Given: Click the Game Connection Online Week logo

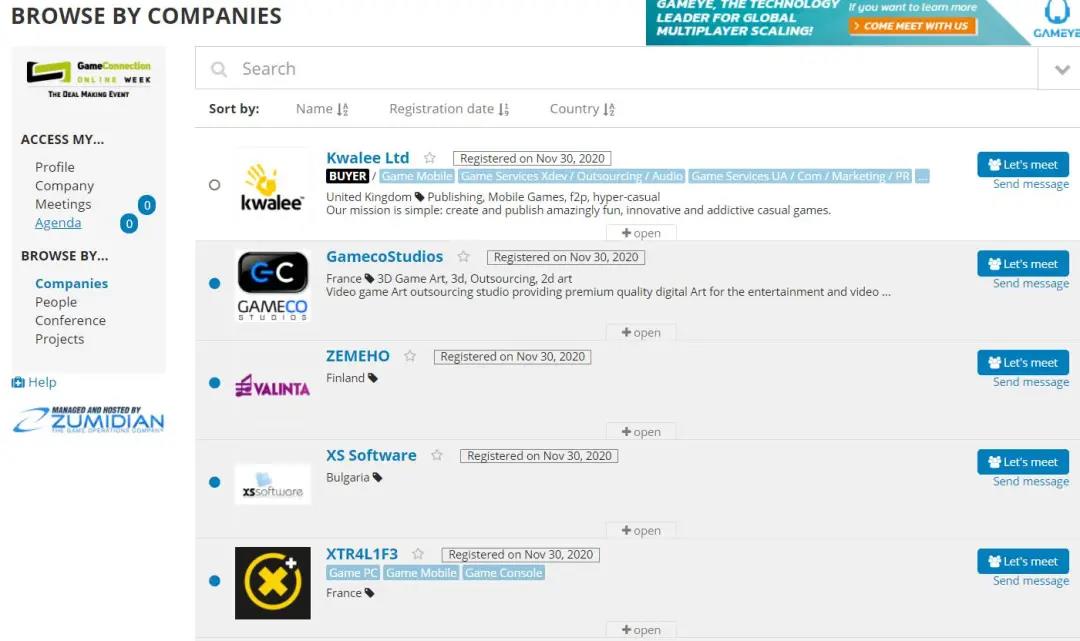Looking at the screenshot, I should (x=89, y=79).
